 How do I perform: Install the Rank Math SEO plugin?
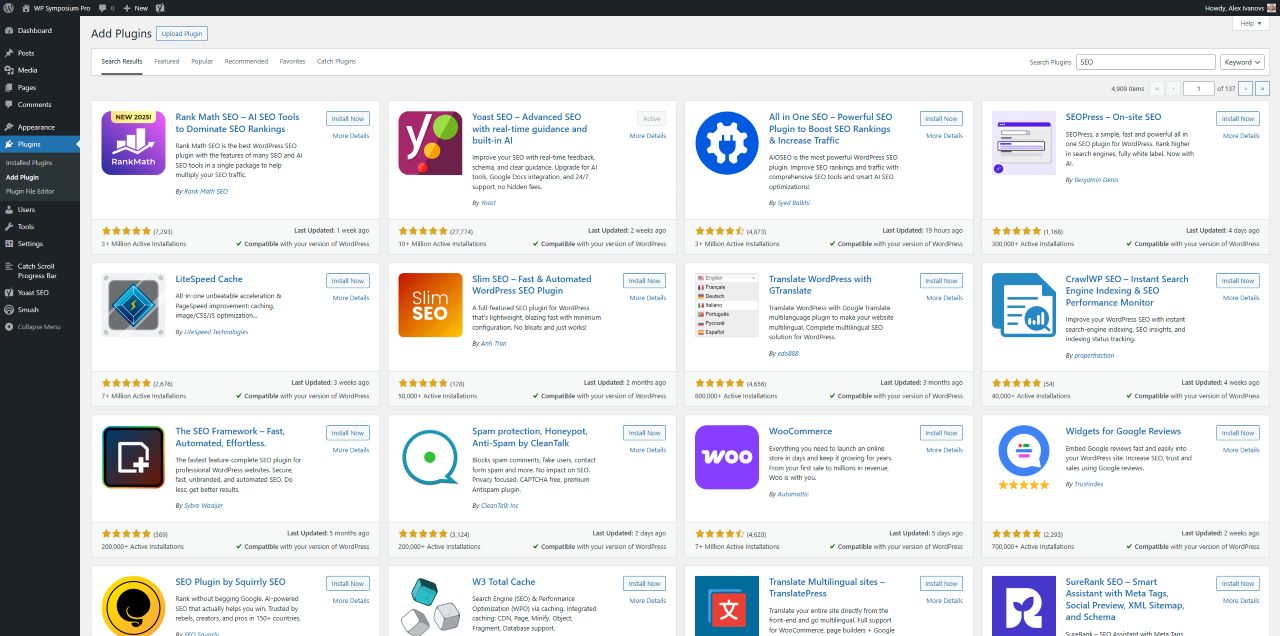347,118
